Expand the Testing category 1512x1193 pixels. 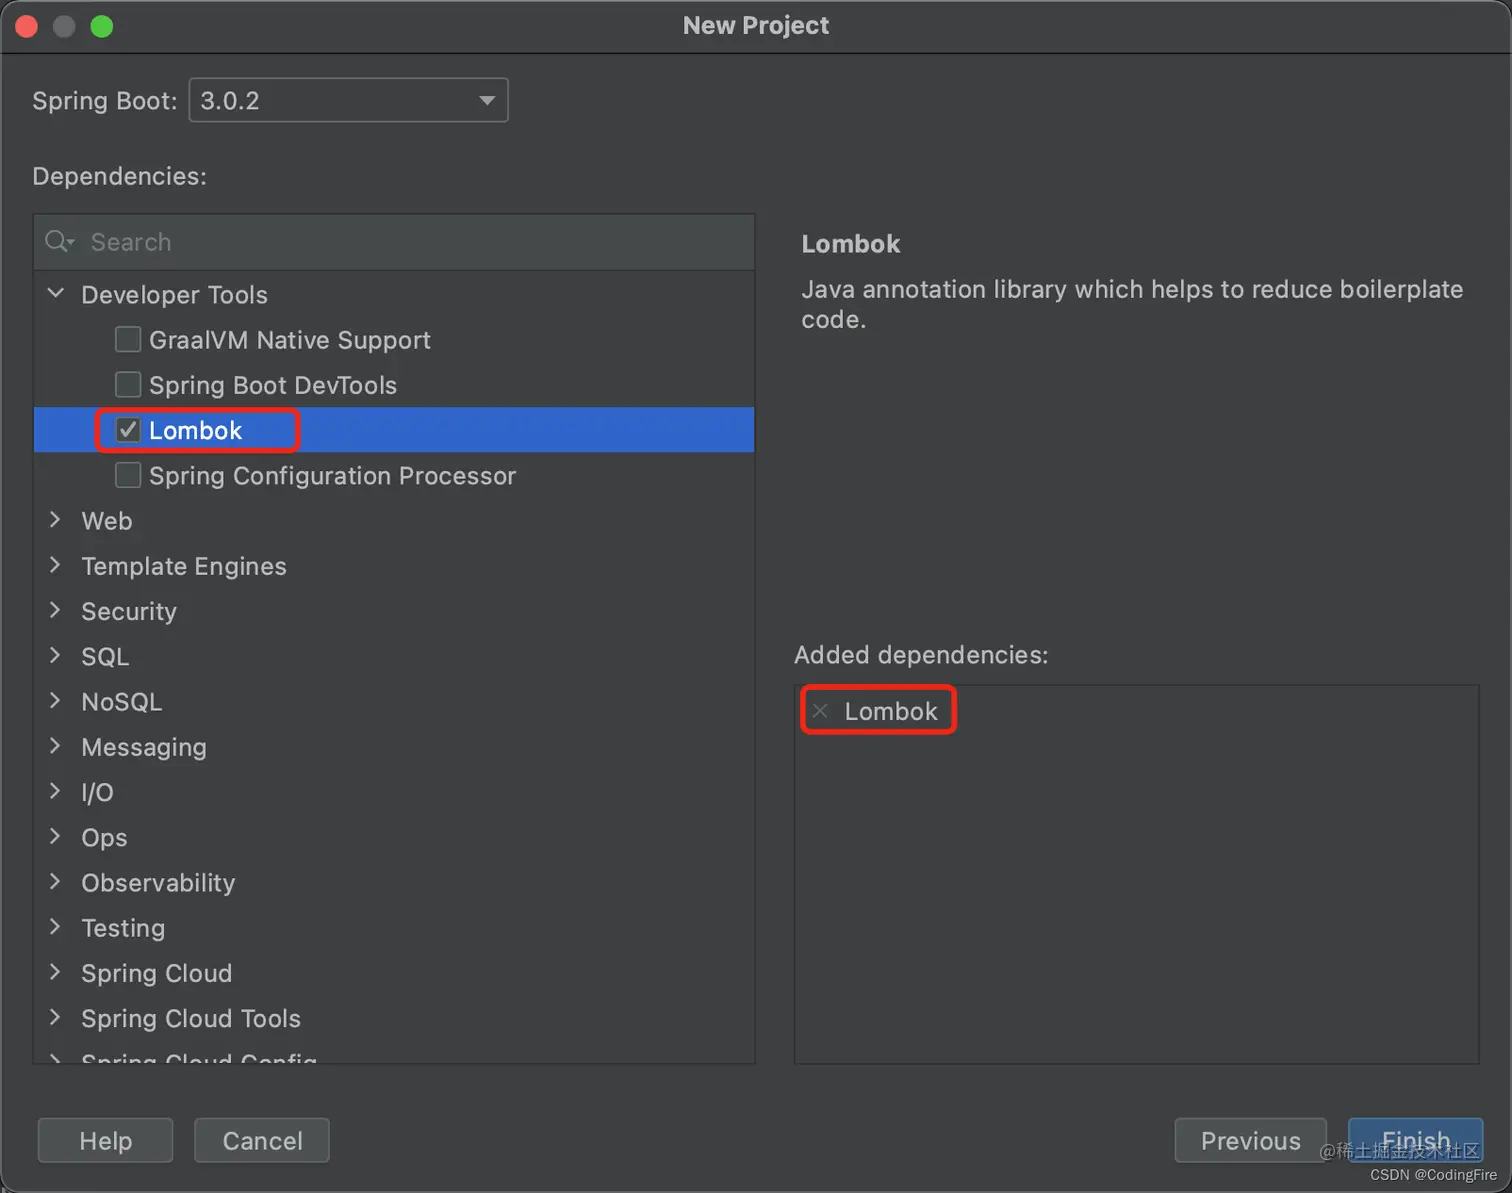56,927
